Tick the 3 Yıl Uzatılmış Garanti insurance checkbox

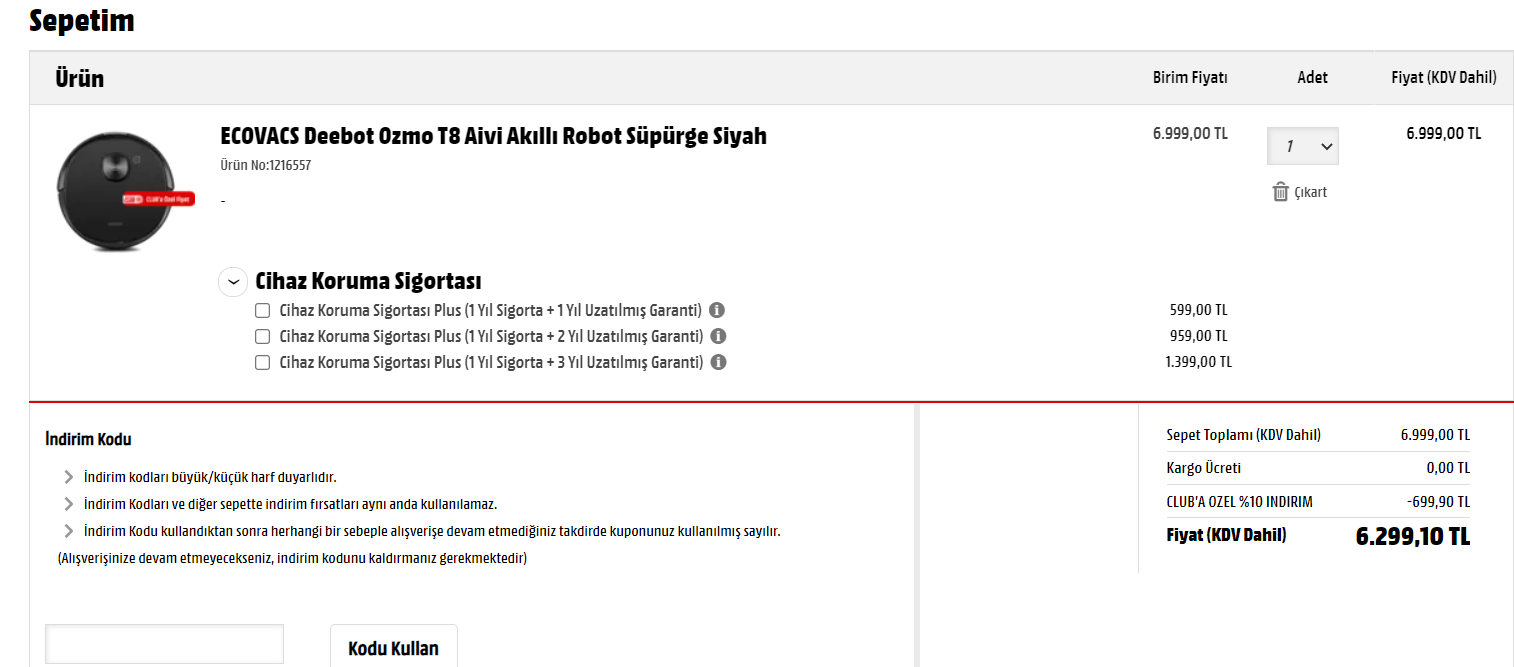tap(263, 362)
